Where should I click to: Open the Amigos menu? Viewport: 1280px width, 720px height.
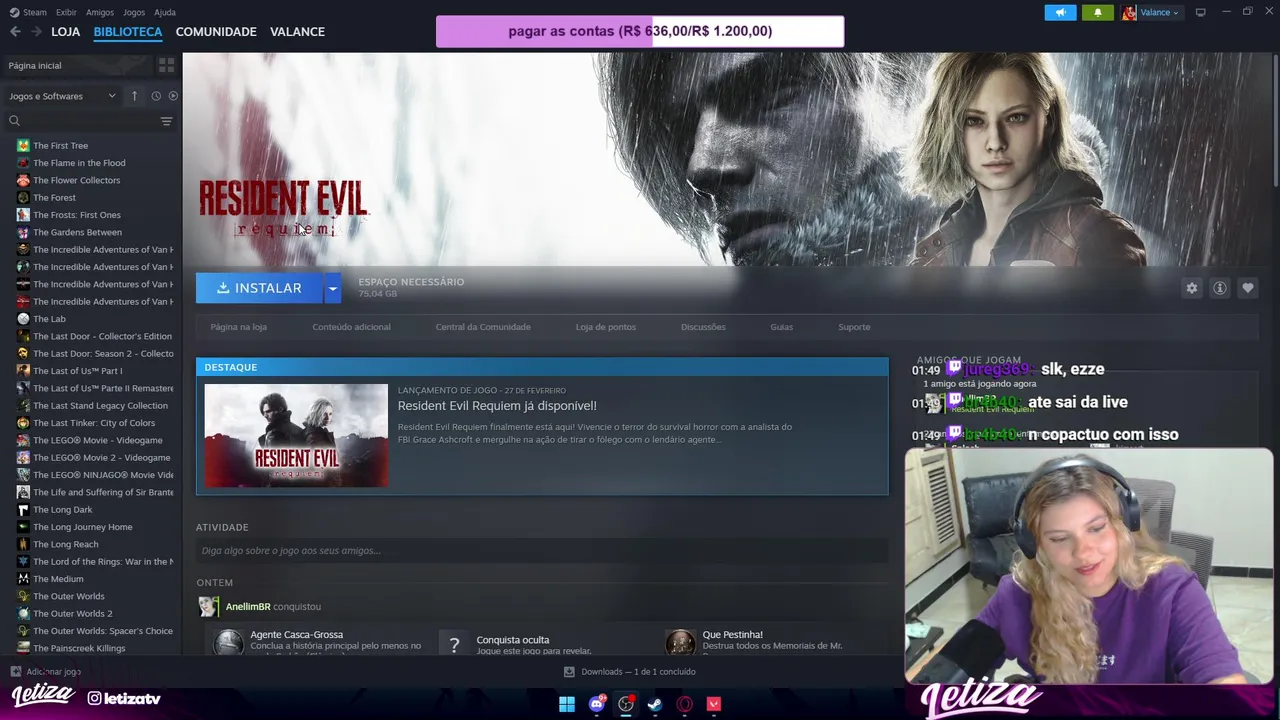point(100,12)
